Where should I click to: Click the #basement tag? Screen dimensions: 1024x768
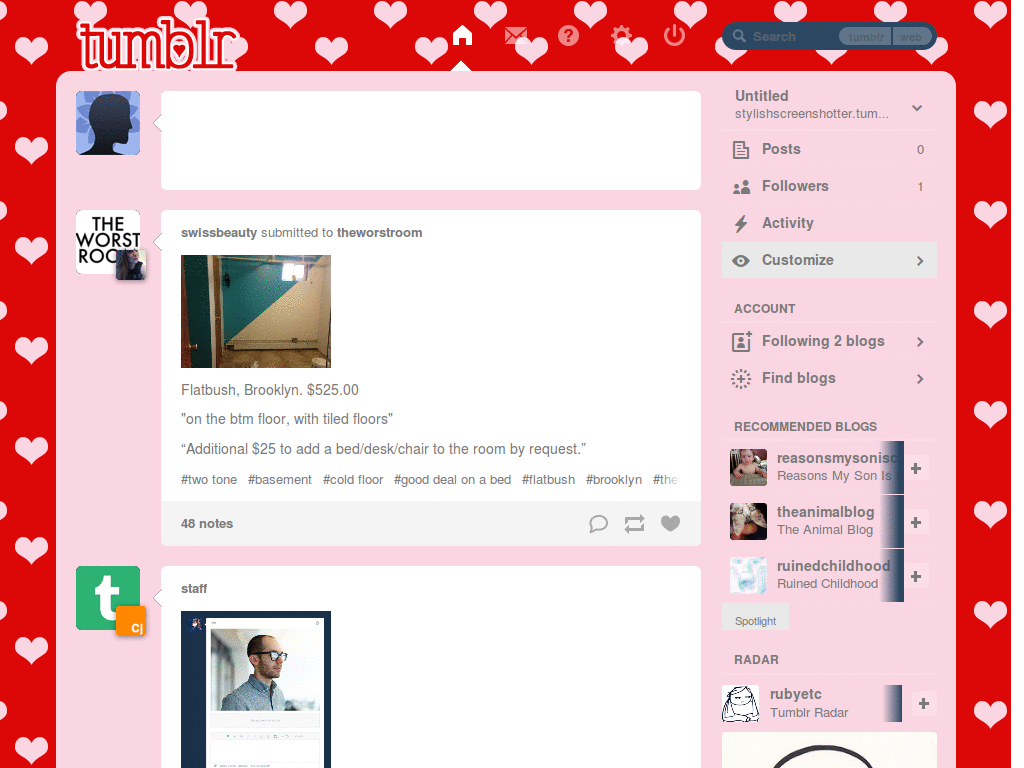coord(280,480)
